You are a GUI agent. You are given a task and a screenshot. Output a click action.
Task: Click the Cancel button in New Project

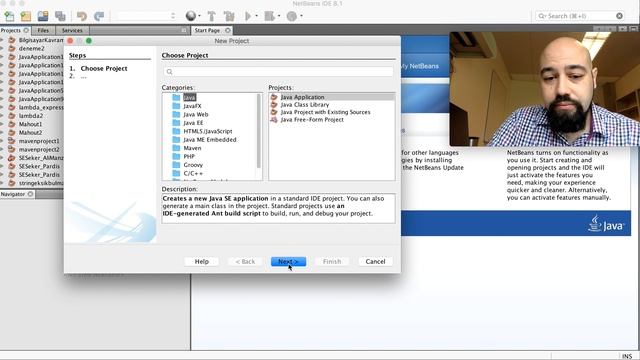375,262
